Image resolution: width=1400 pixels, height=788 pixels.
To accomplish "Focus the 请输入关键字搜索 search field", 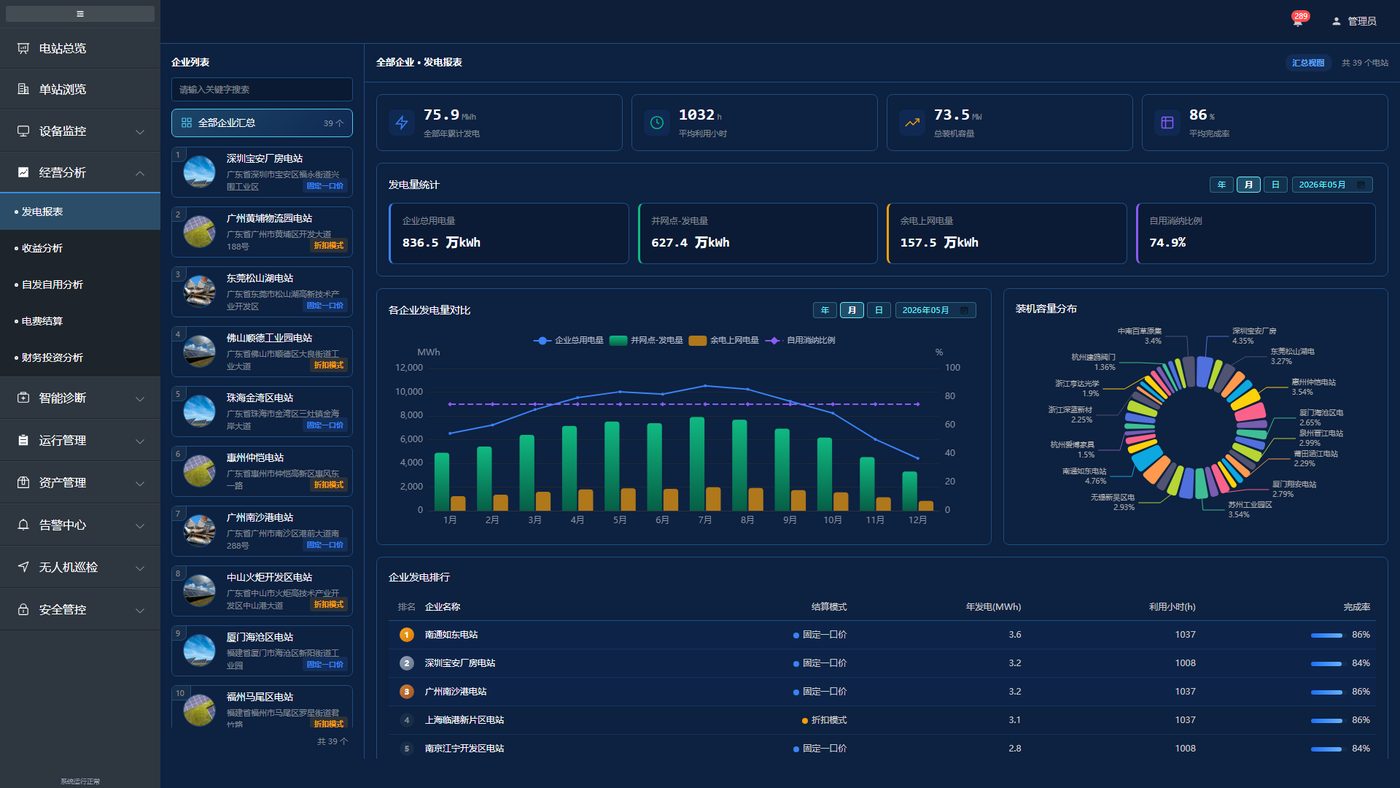I will pos(262,90).
